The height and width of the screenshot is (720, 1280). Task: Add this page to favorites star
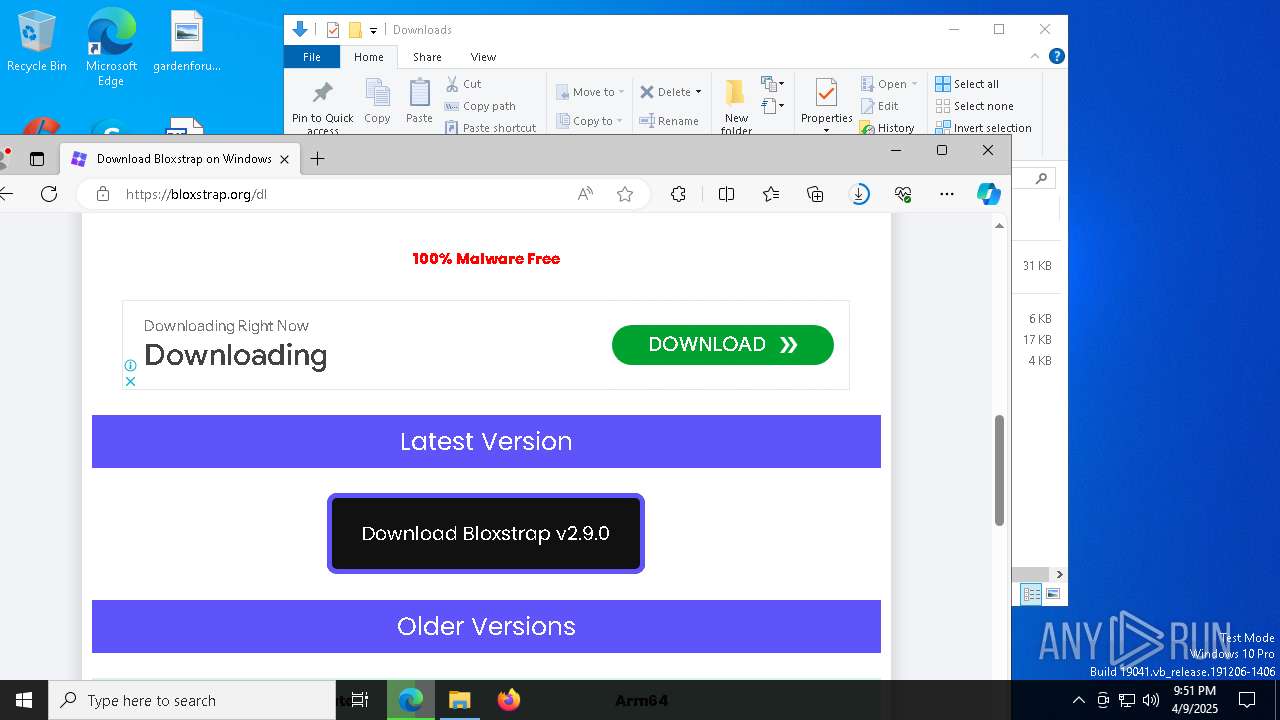coord(625,194)
